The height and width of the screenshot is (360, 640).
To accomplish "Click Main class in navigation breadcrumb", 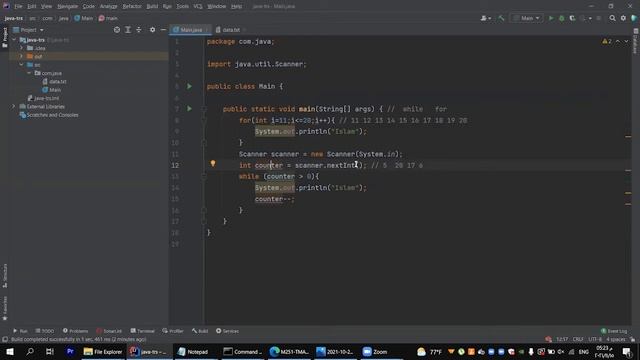I will (x=84, y=18).
